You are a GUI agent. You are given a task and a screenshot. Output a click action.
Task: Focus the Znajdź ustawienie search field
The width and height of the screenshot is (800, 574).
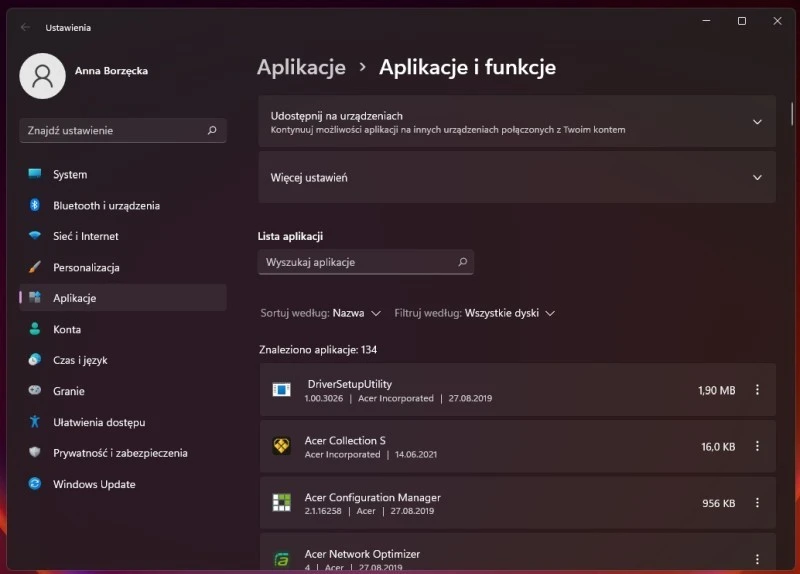(x=123, y=130)
